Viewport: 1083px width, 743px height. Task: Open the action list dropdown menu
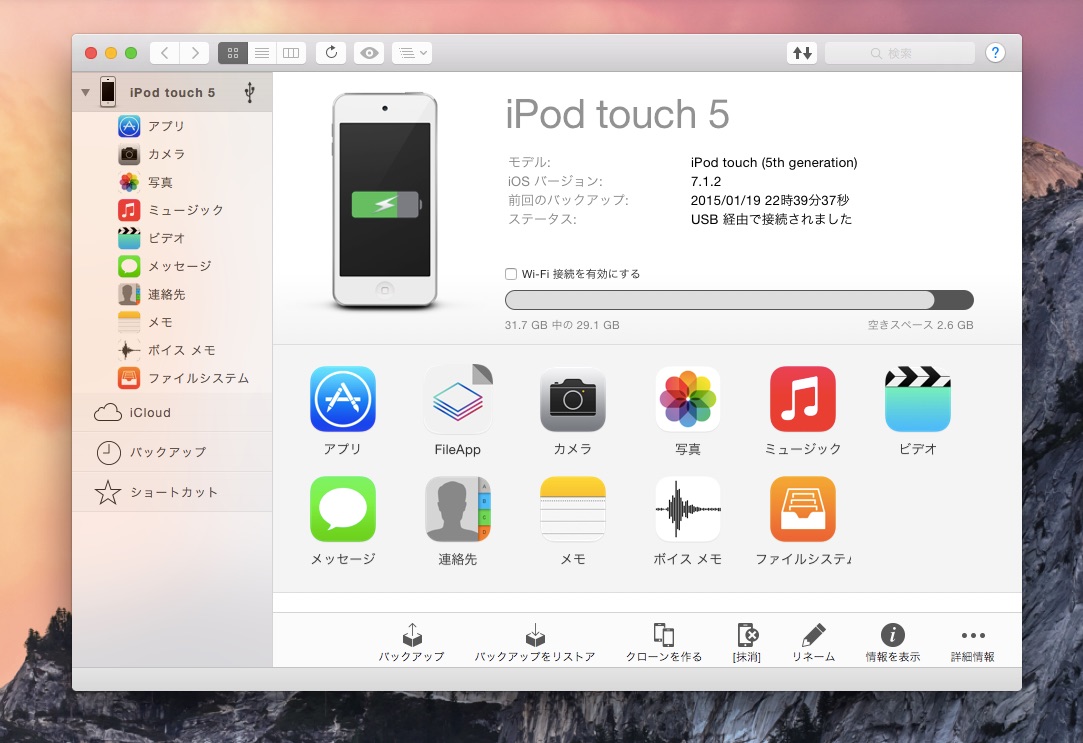[x=412, y=52]
